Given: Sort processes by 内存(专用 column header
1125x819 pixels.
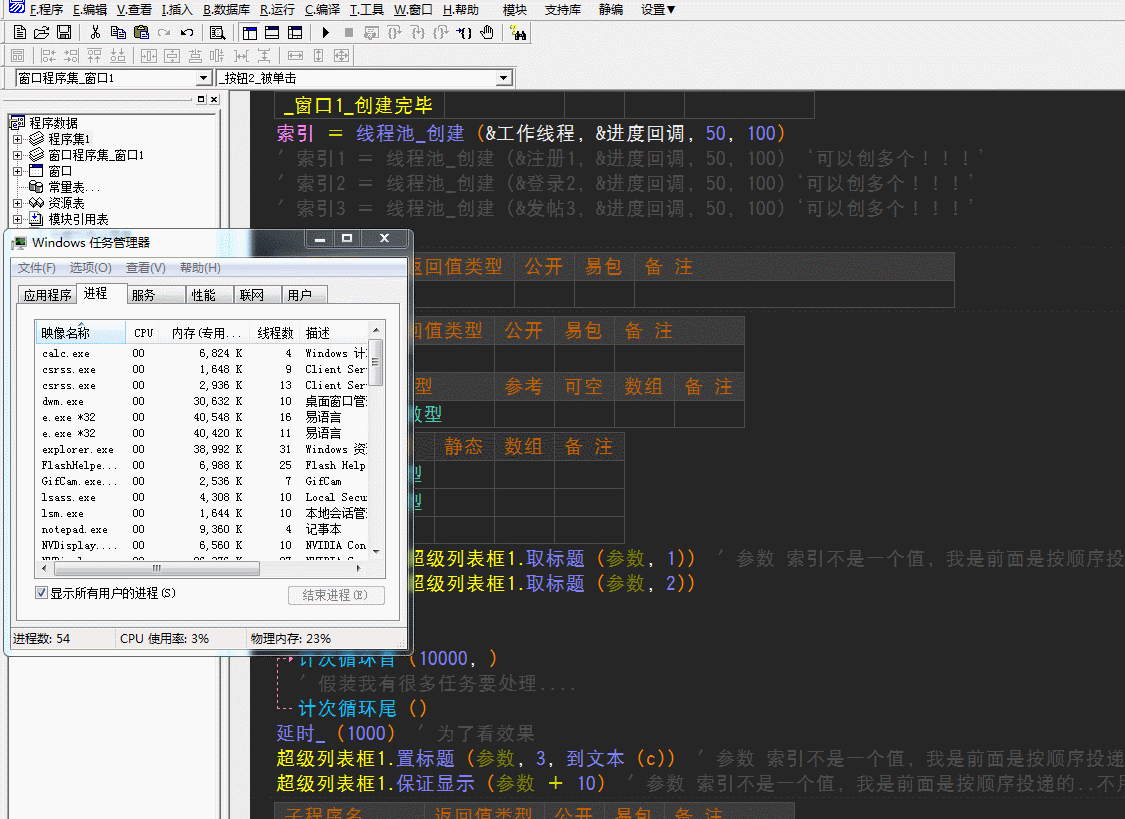Looking at the screenshot, I should point(205,333).
